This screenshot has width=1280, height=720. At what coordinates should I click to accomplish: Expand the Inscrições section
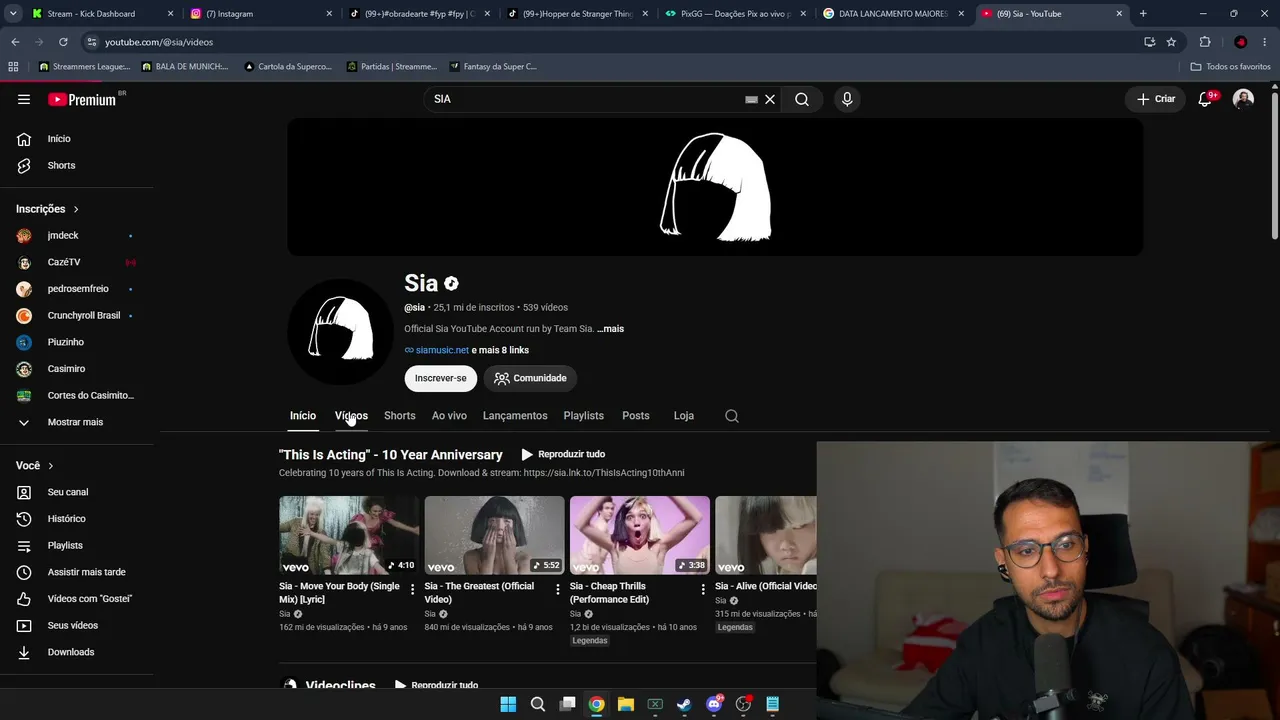(48, 209)
